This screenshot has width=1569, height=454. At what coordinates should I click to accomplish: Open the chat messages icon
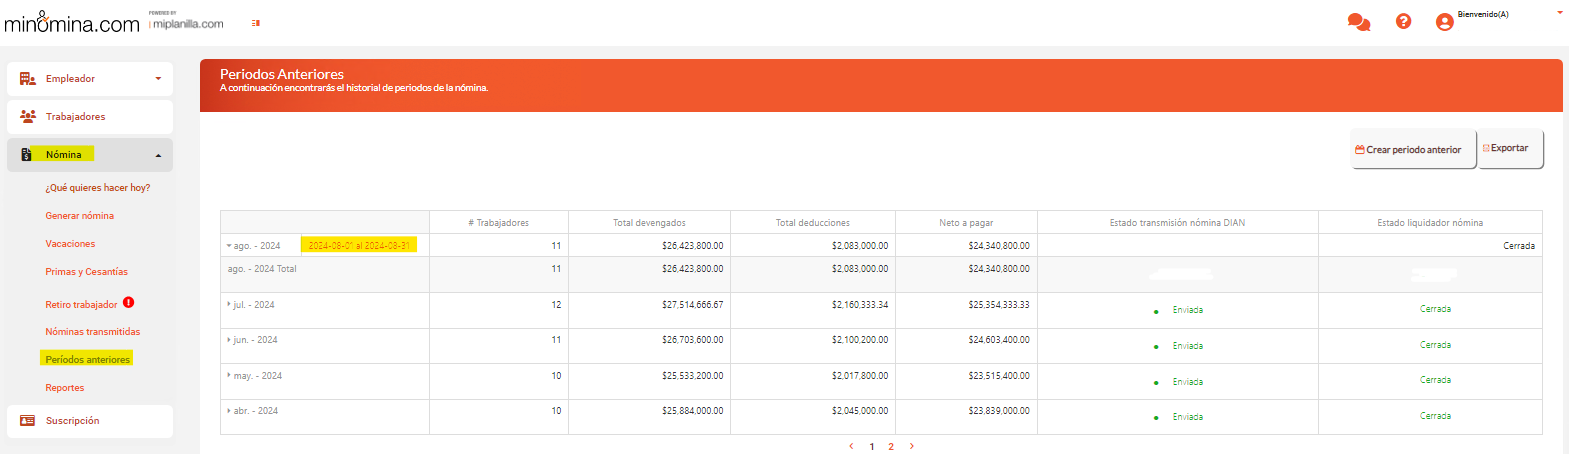click(1358, 22)
